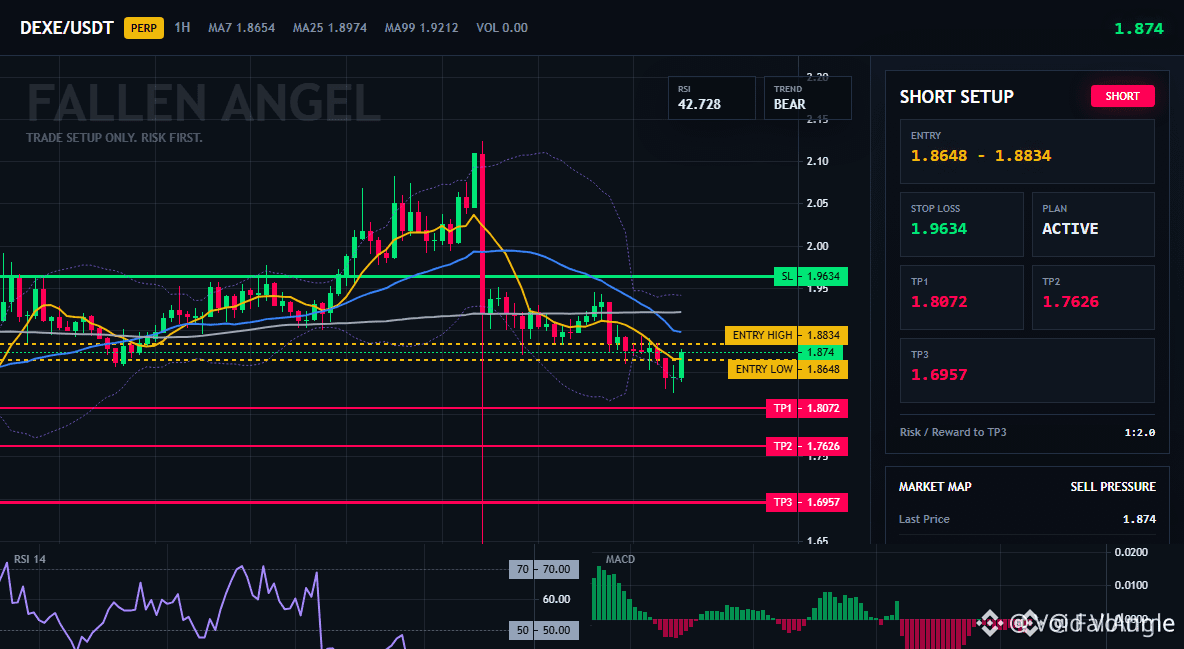The image size is (1184, 649).
Task: Click the green SL 1.9634 chart tag
Action: pyautogui.click(x=811, y=277)
